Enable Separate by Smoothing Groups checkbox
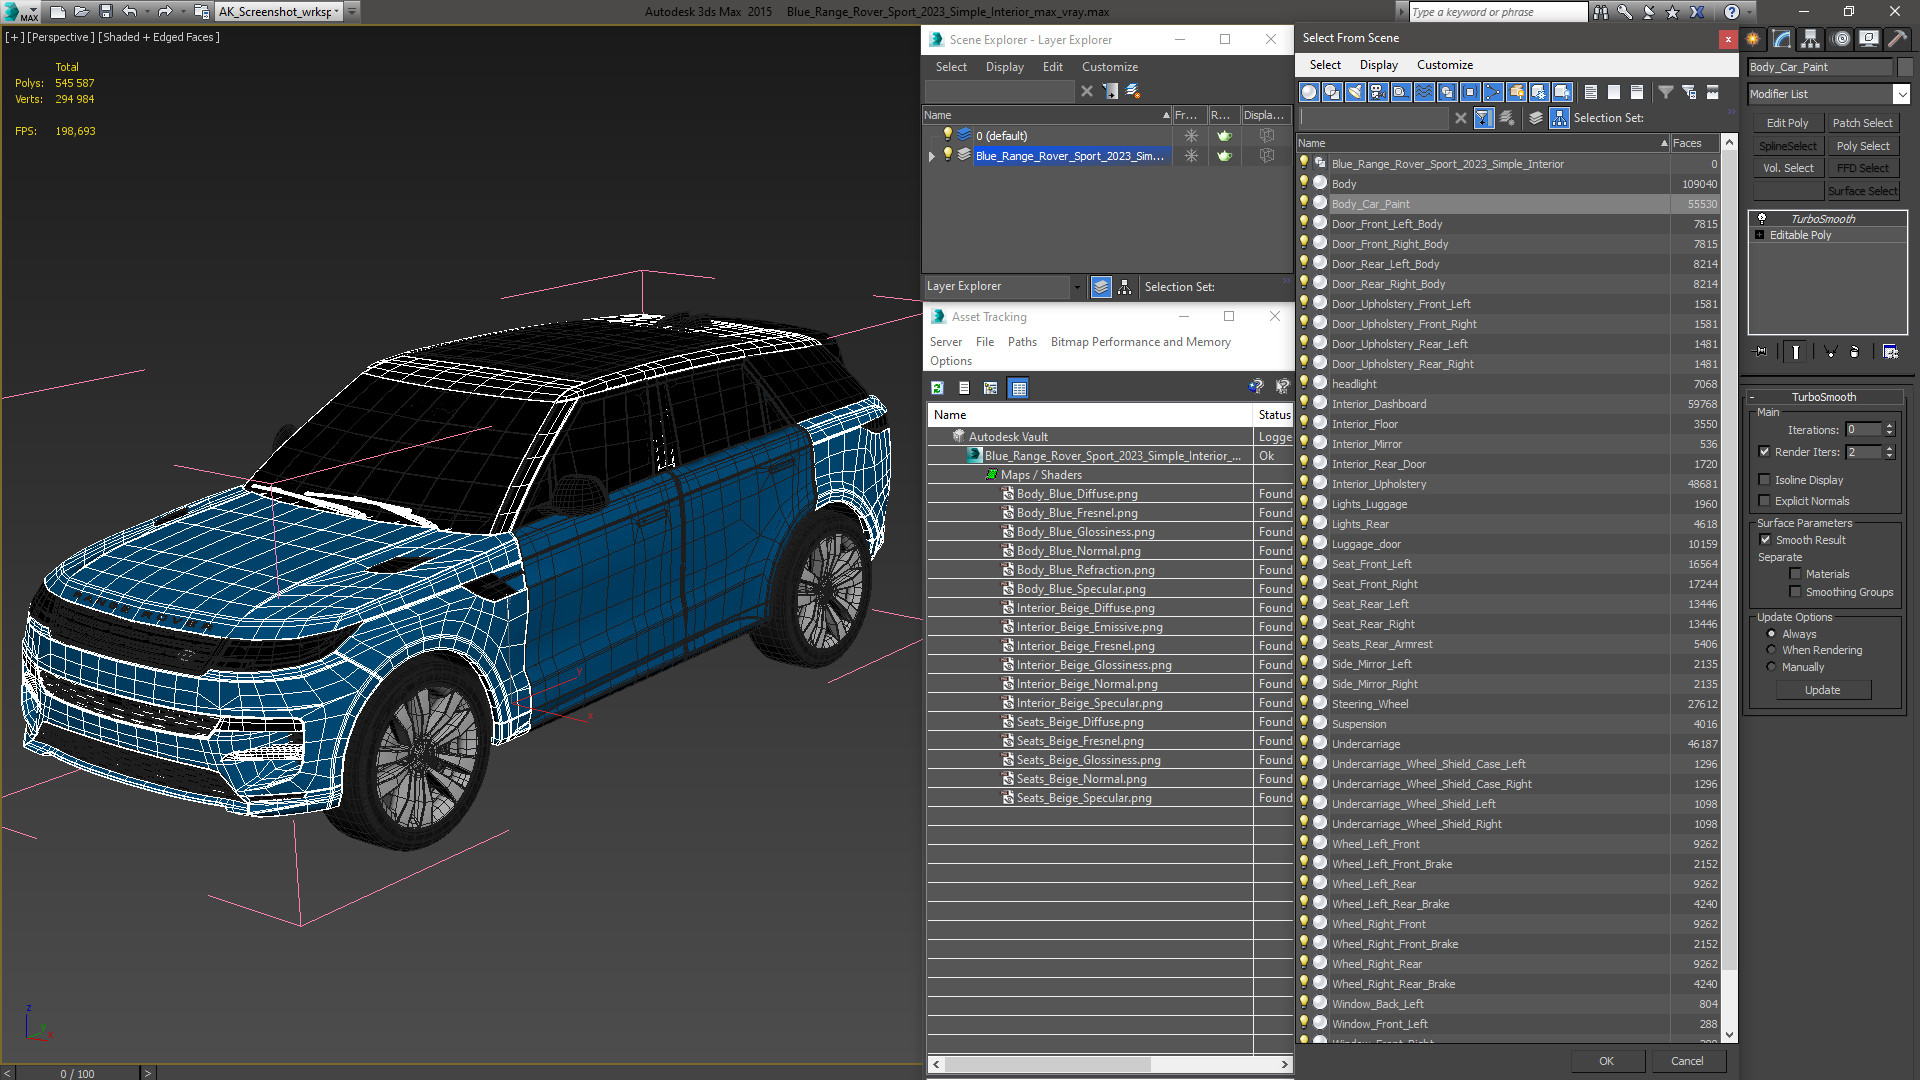 1795,592
